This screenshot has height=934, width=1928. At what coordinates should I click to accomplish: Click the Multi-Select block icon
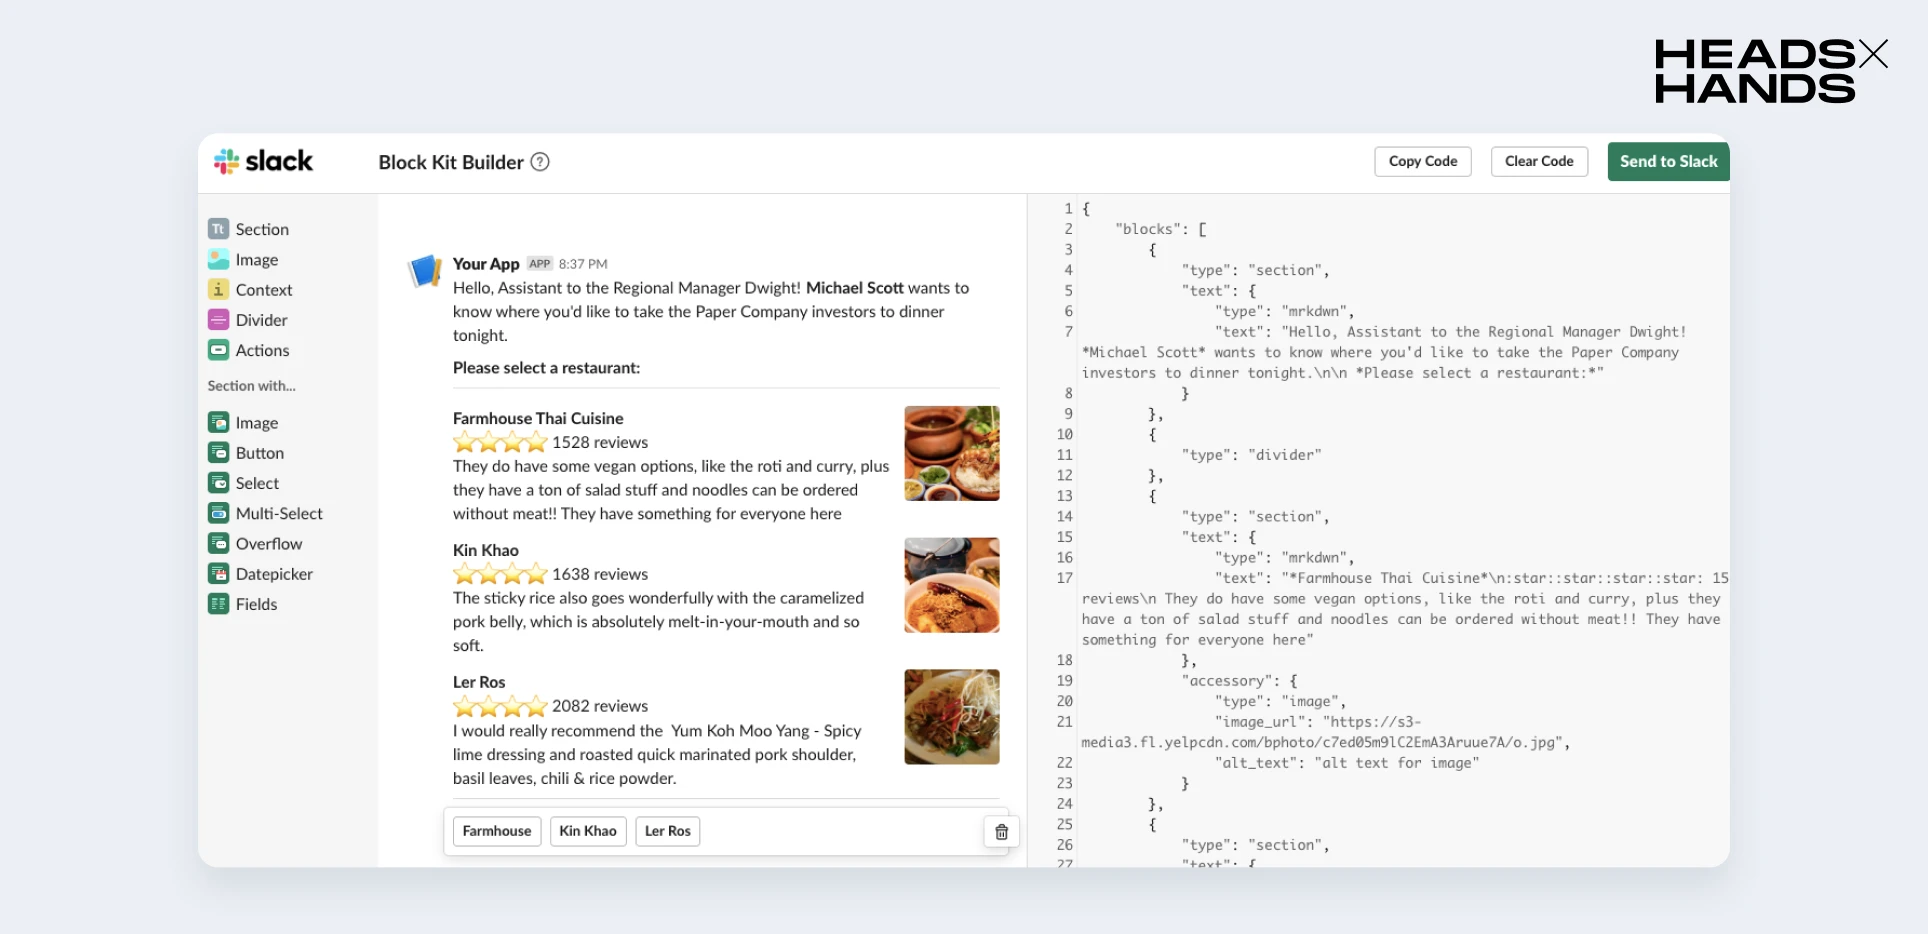[x=218, y=513]
